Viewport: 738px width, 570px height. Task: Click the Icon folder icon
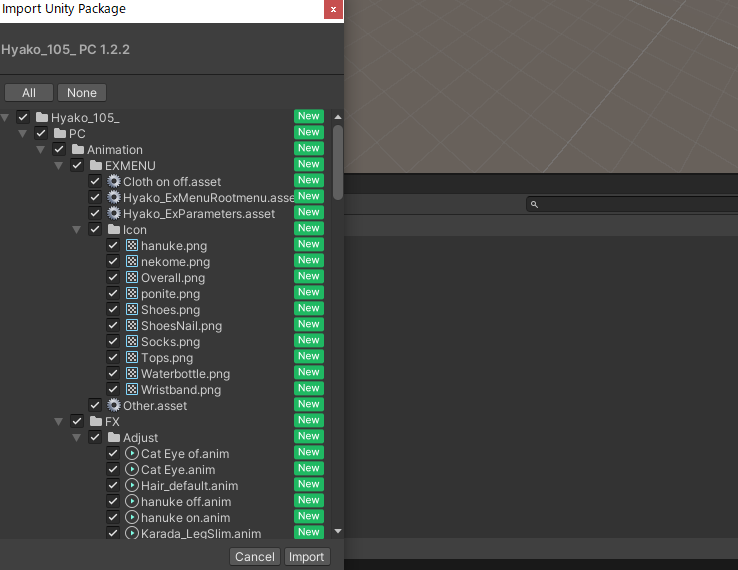point(114,229)
